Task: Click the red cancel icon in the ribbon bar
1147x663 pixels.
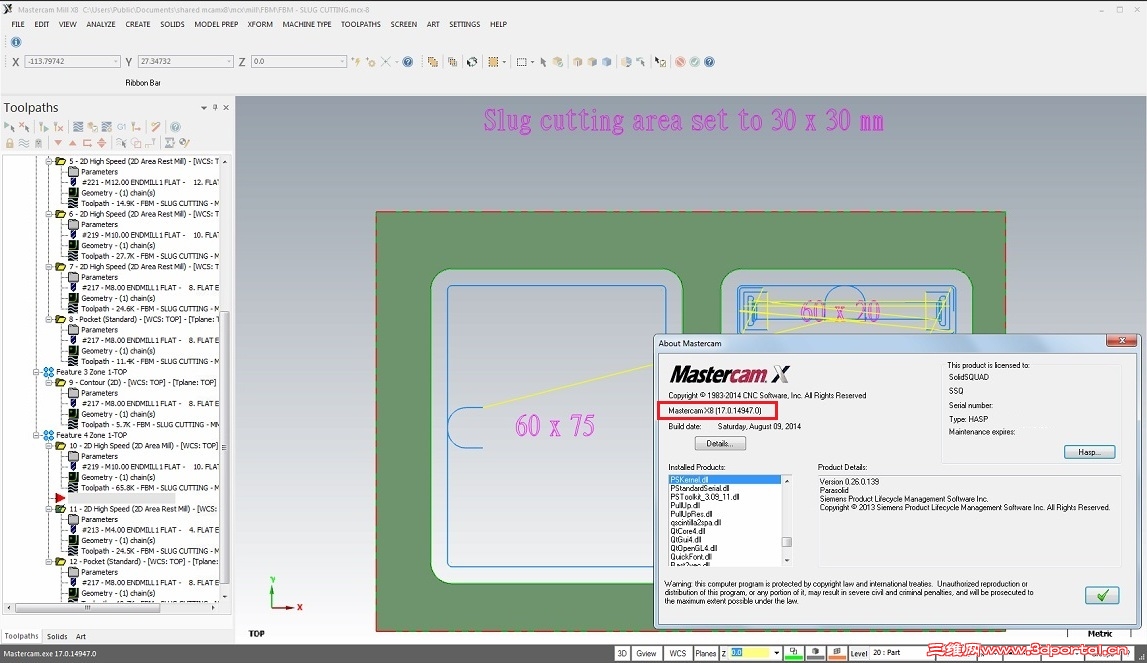Action: click(x=680, y=62)
